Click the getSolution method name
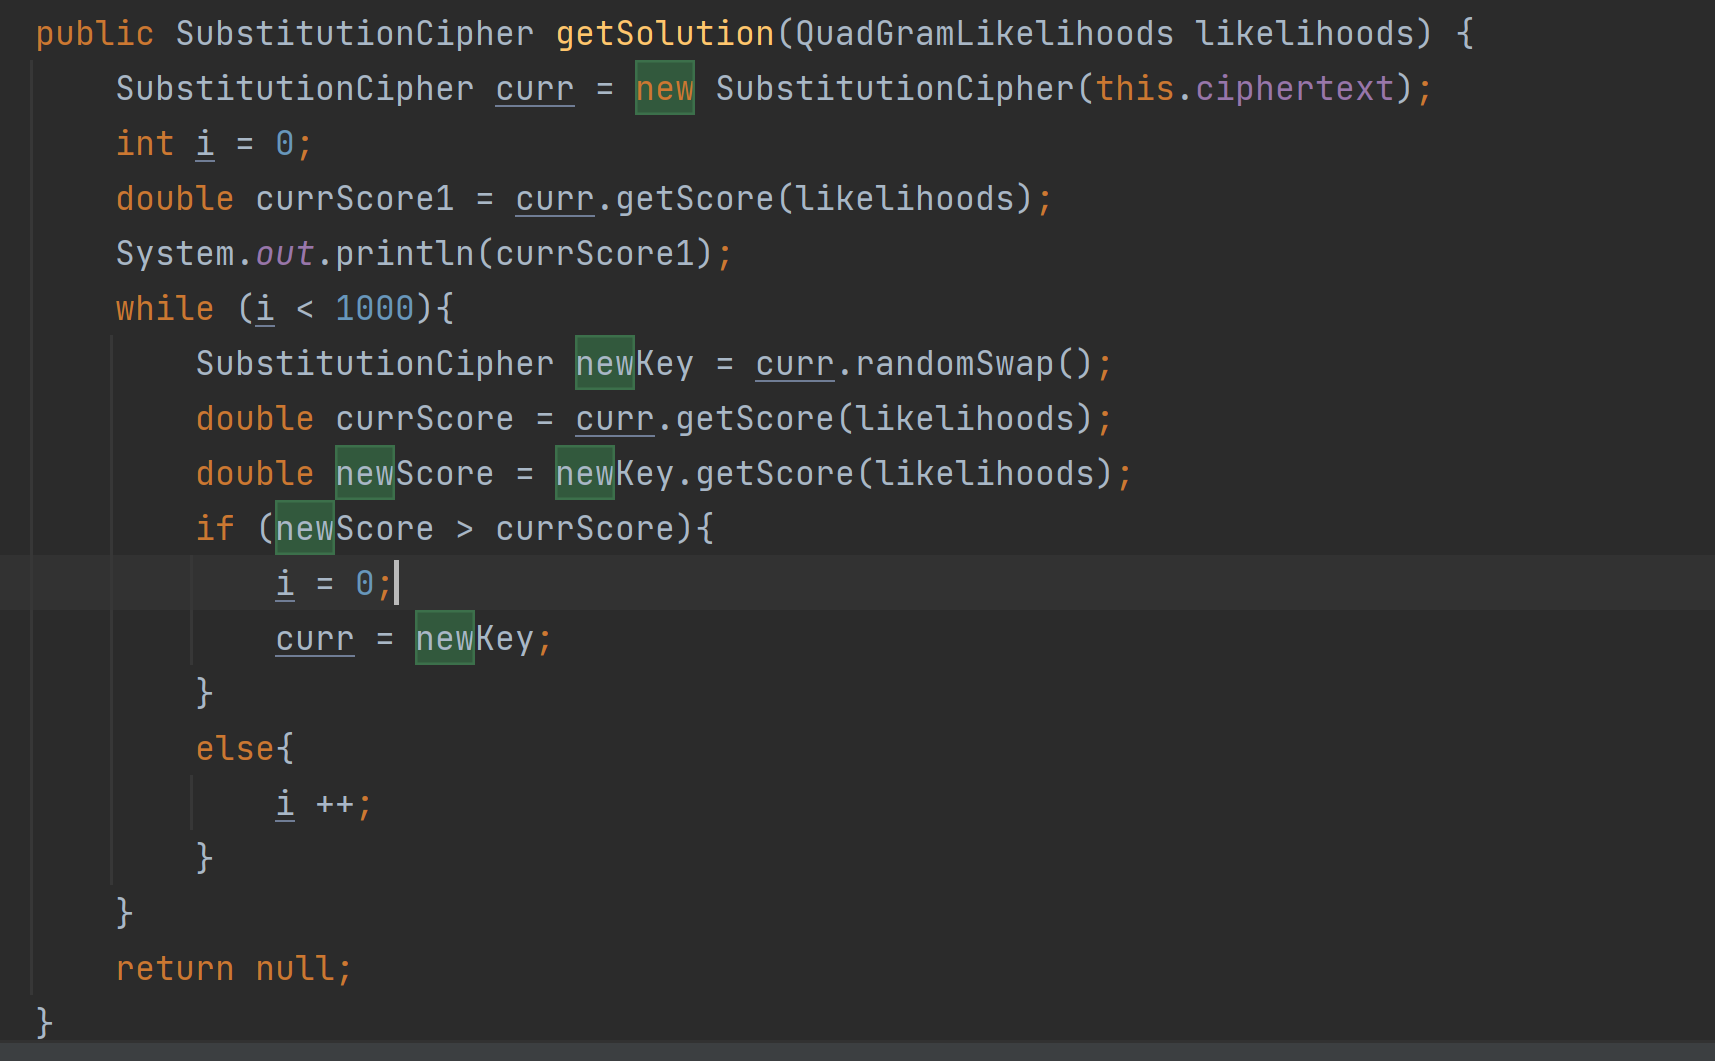 click(664, 34)
